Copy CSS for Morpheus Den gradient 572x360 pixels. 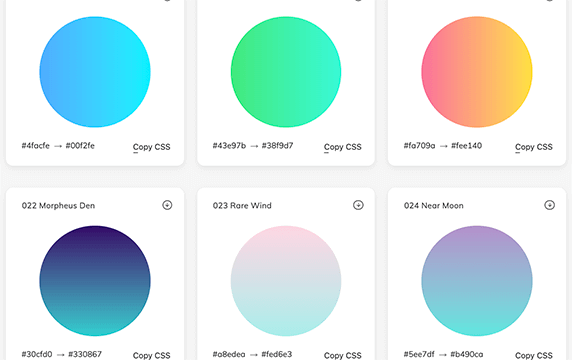(x=151, y=355)
